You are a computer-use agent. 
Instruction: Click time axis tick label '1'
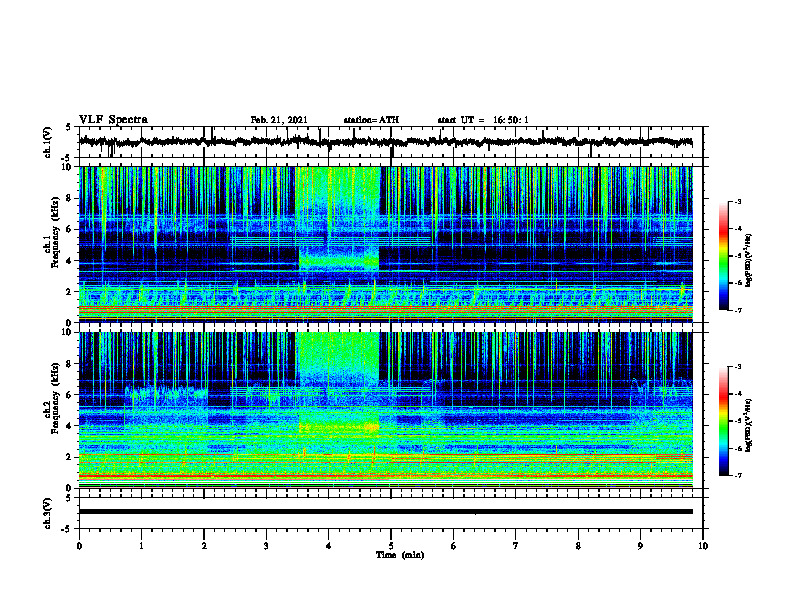coord(141,546)
